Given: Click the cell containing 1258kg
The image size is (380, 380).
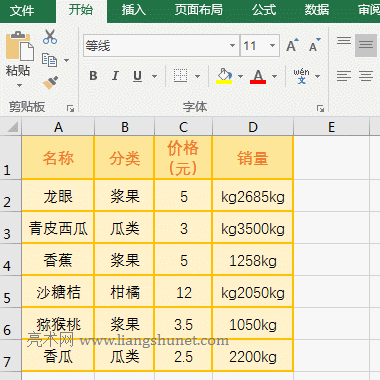Looking at the screenshot, I should tap(253, 260).
